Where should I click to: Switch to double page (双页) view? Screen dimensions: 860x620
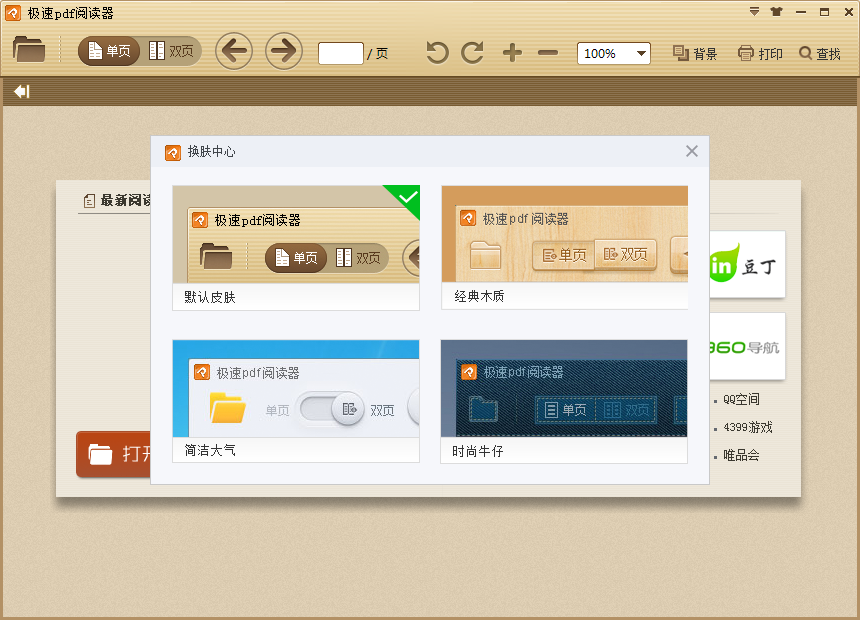(x=171, y=51)
